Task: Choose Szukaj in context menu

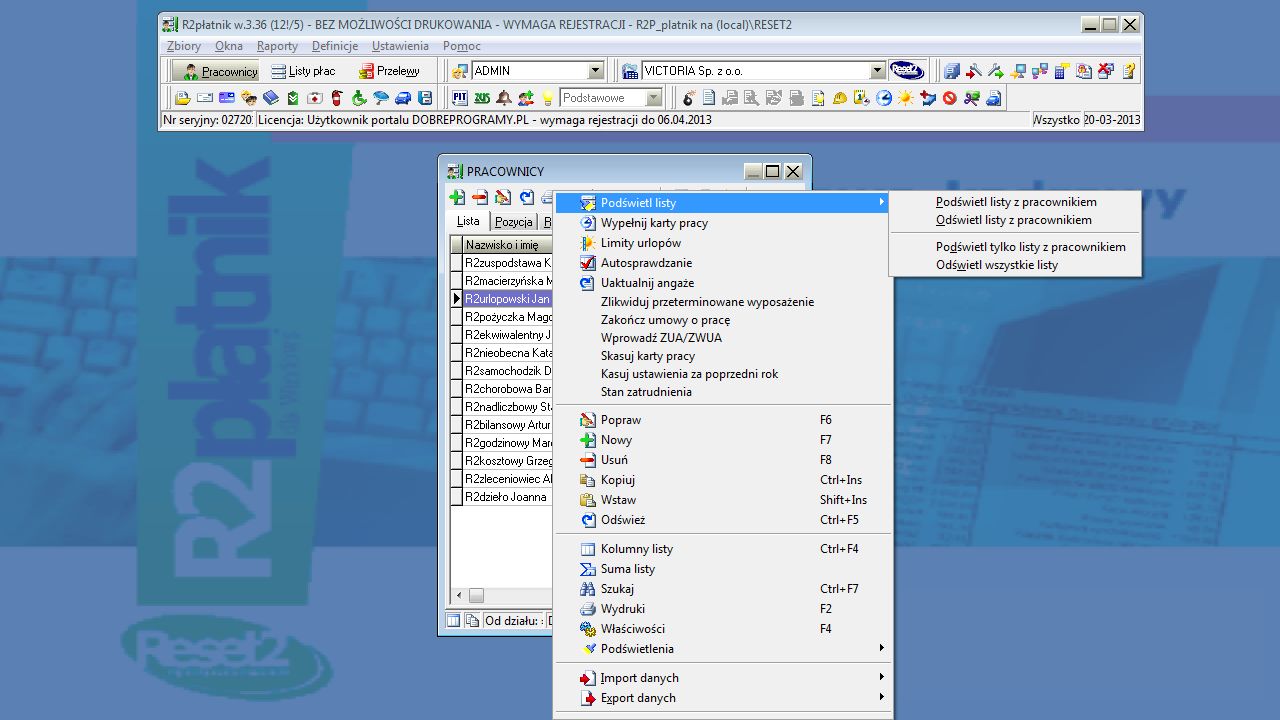Action: pyautogui.click(x=723, y=589)
